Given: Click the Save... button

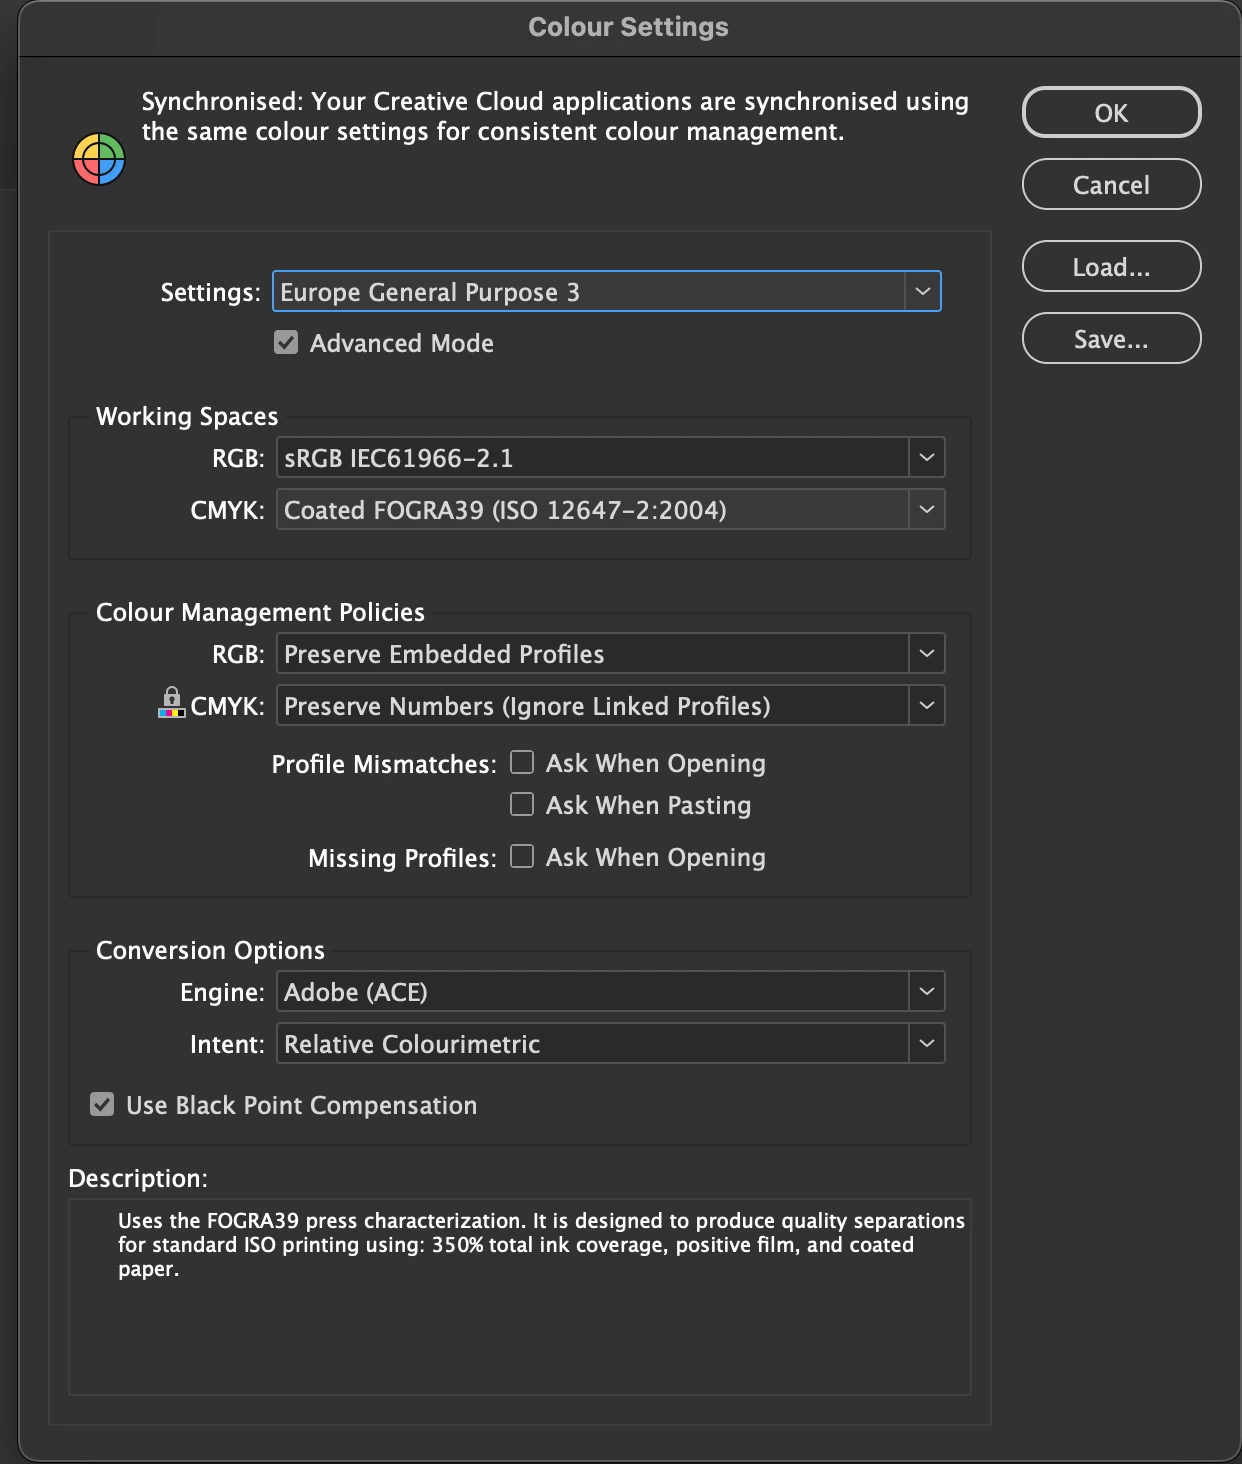Looking at the screenshot, I should [x=1111, y=338].
